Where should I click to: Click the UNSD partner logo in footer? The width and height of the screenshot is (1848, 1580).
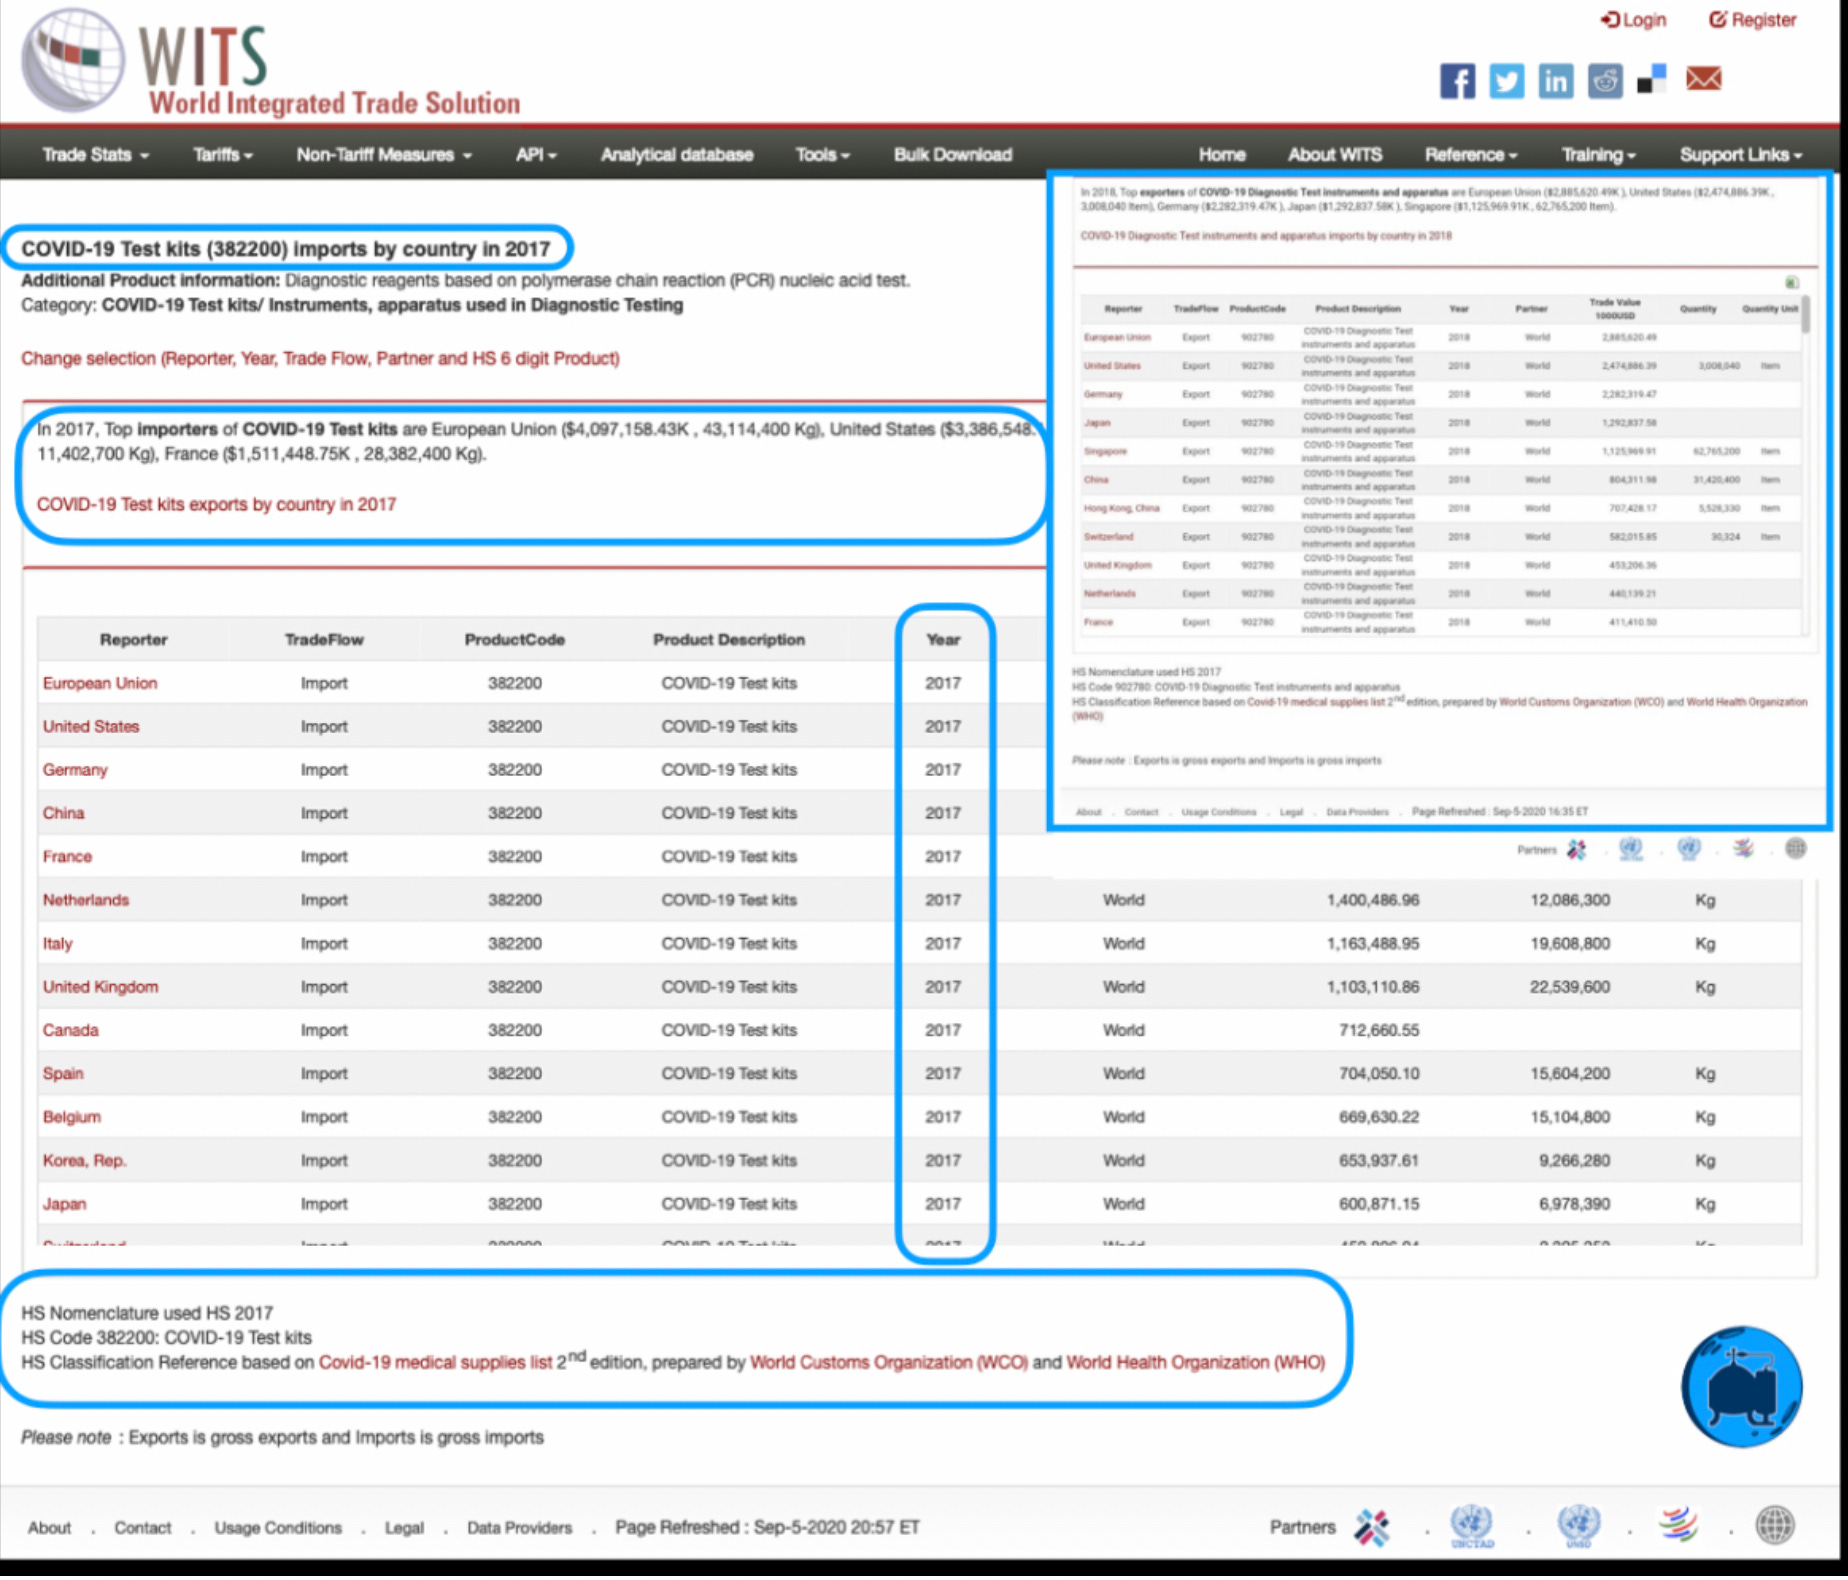click(1579, 1527)
